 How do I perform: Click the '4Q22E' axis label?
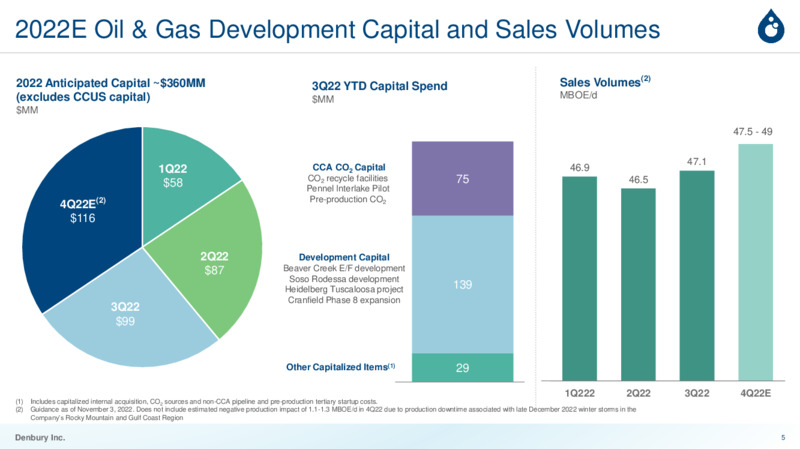point(756,393)
